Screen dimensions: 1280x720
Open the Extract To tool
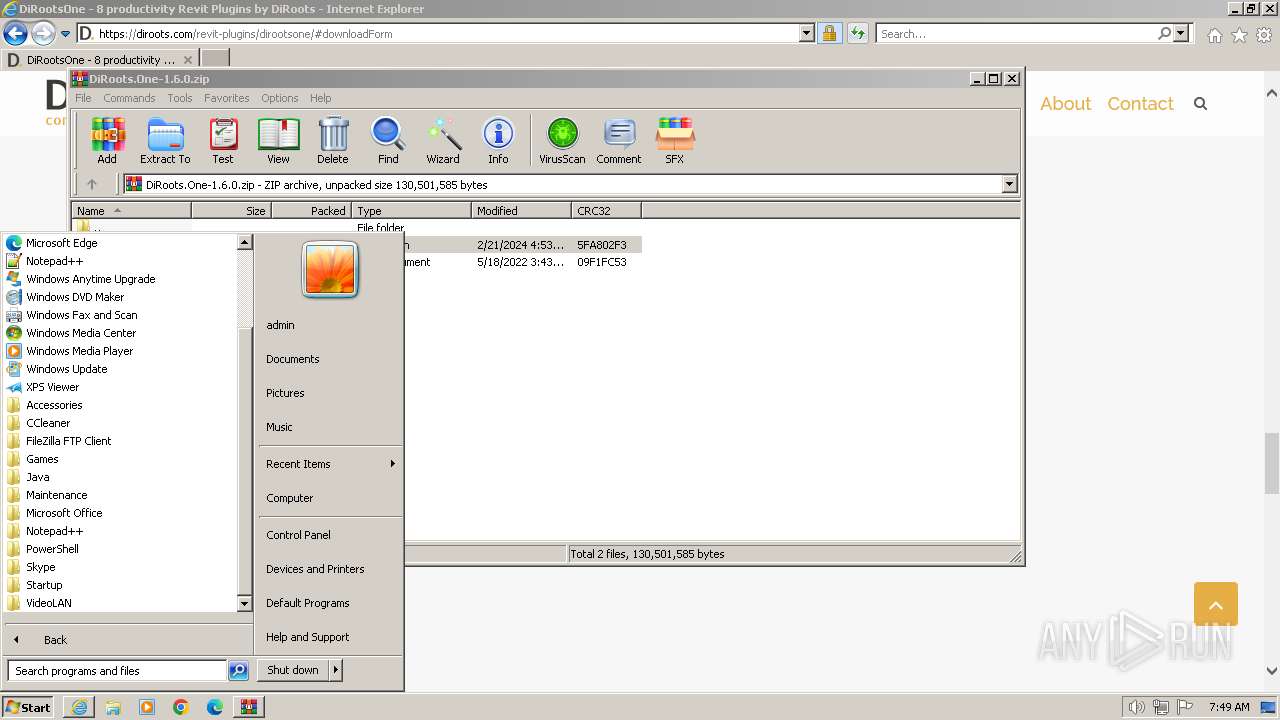click(165, 141)
